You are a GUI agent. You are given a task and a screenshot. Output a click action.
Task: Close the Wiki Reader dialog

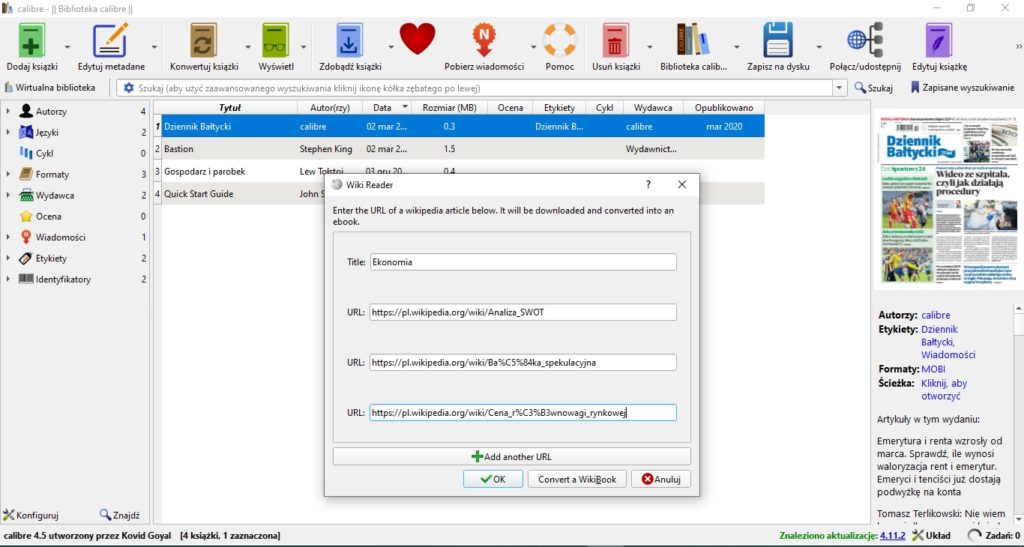point(682,185)
